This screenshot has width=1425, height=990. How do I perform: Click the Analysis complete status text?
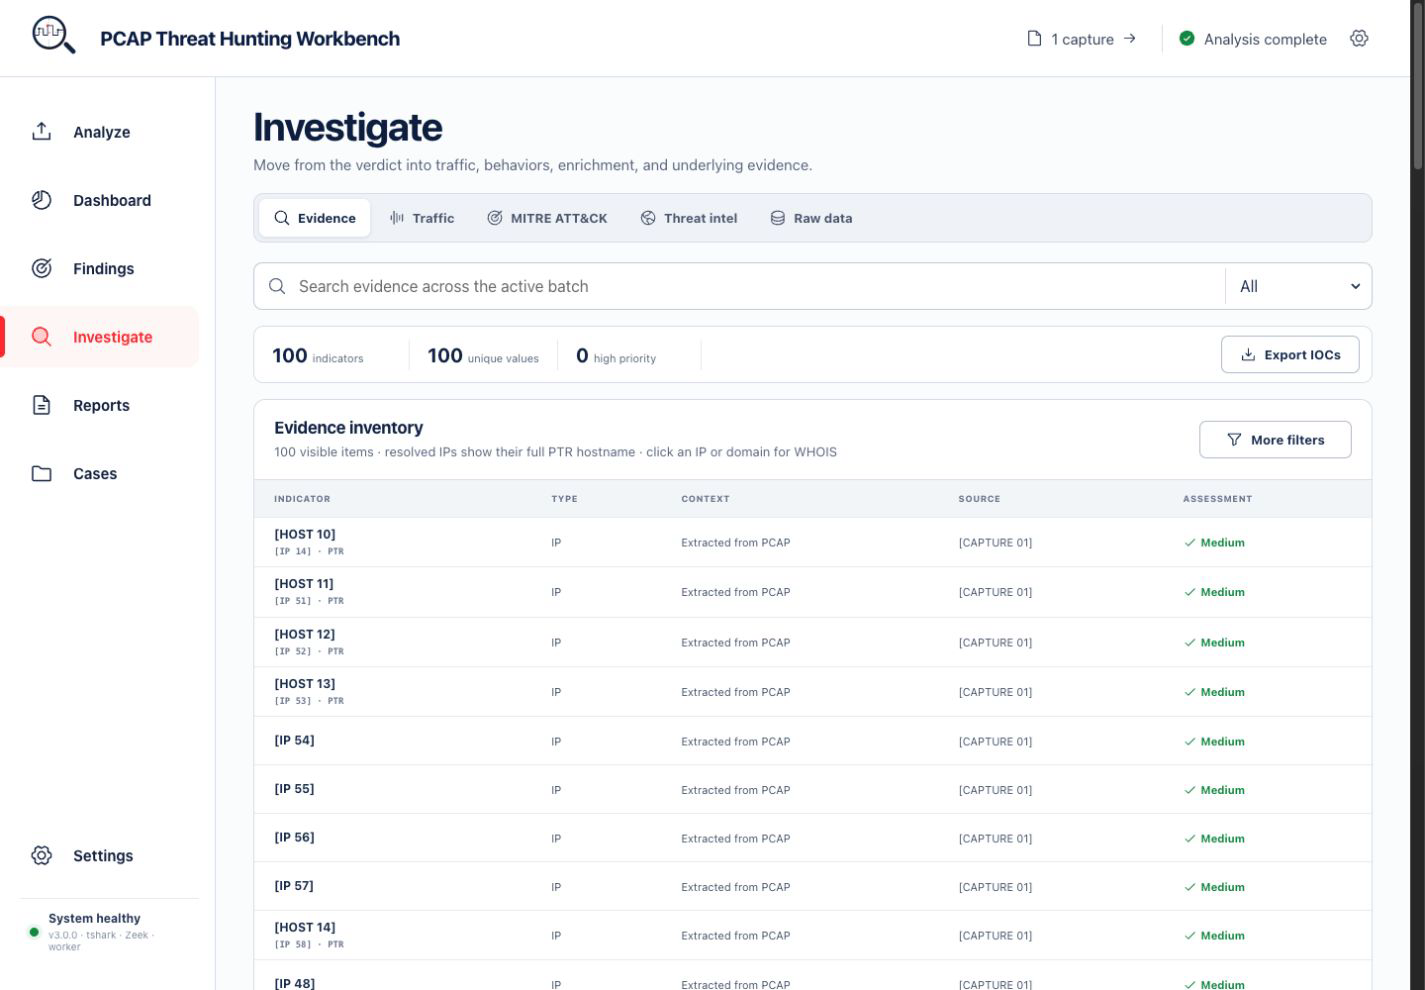click(1265, 39)
